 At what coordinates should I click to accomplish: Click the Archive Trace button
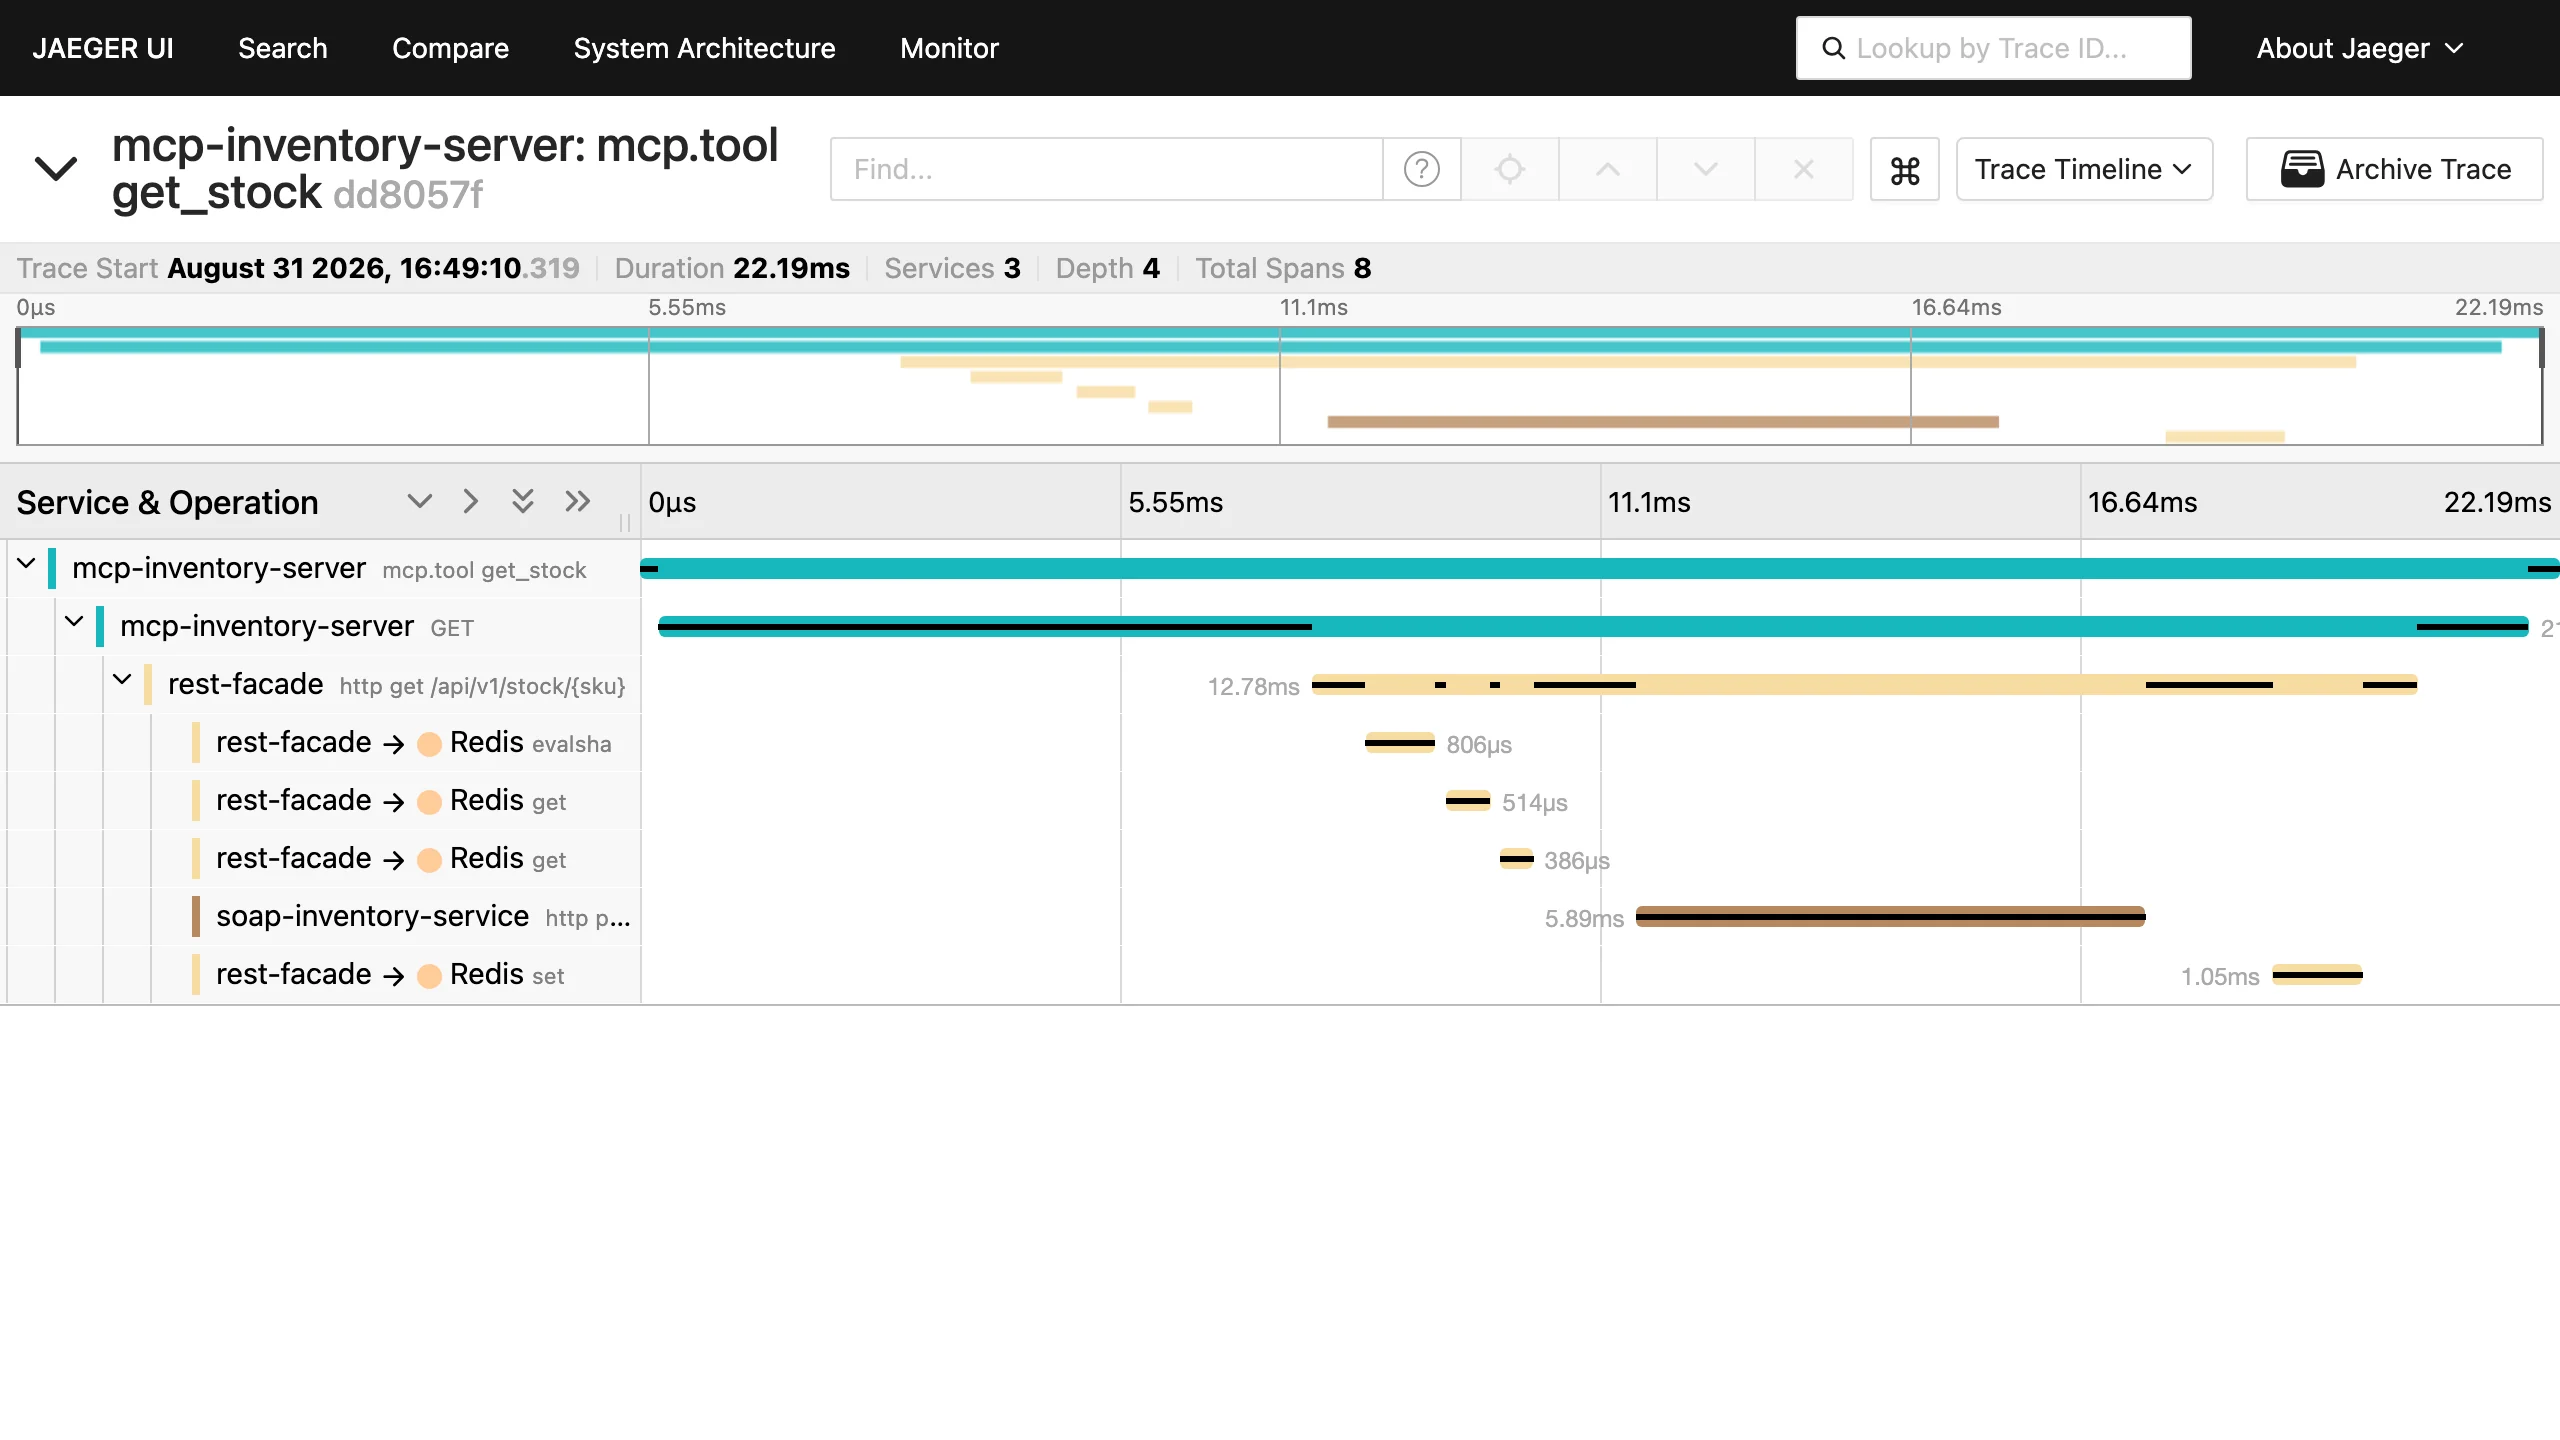pyautogui.click(x=2394, y=169)
